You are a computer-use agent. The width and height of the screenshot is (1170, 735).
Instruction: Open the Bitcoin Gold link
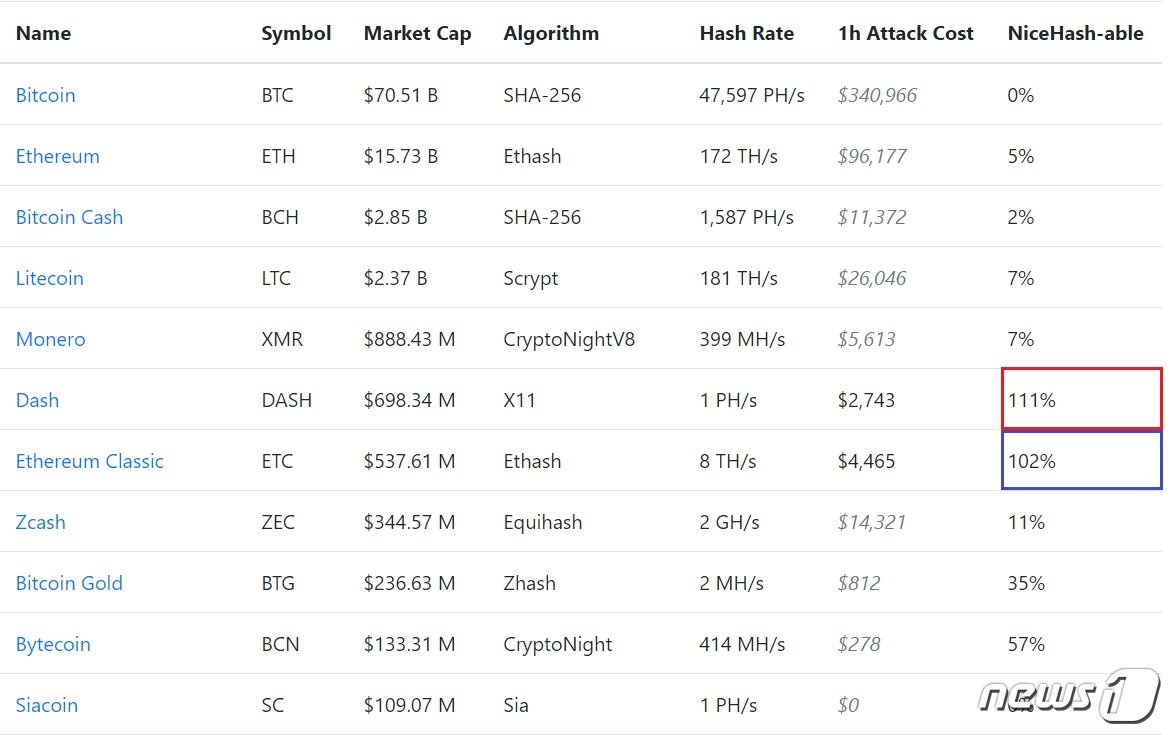(x=69, y=584)
